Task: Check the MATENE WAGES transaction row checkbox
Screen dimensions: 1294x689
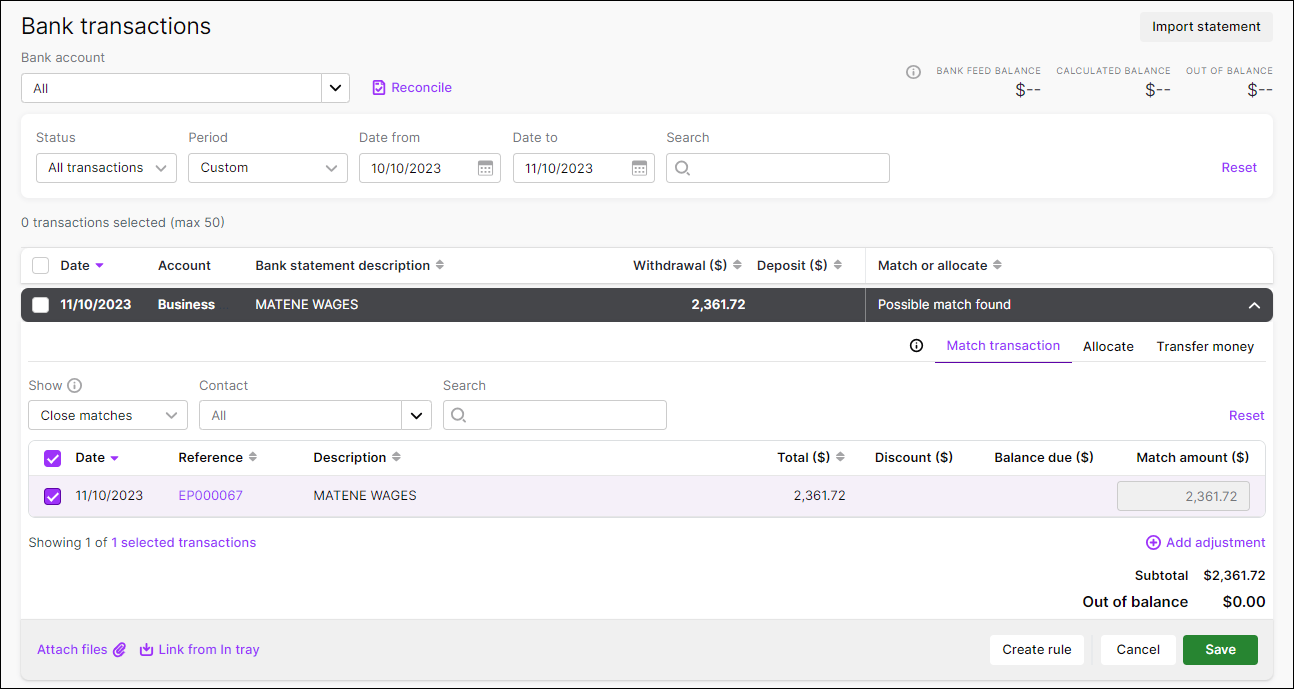Action: (x=40, y=304)
